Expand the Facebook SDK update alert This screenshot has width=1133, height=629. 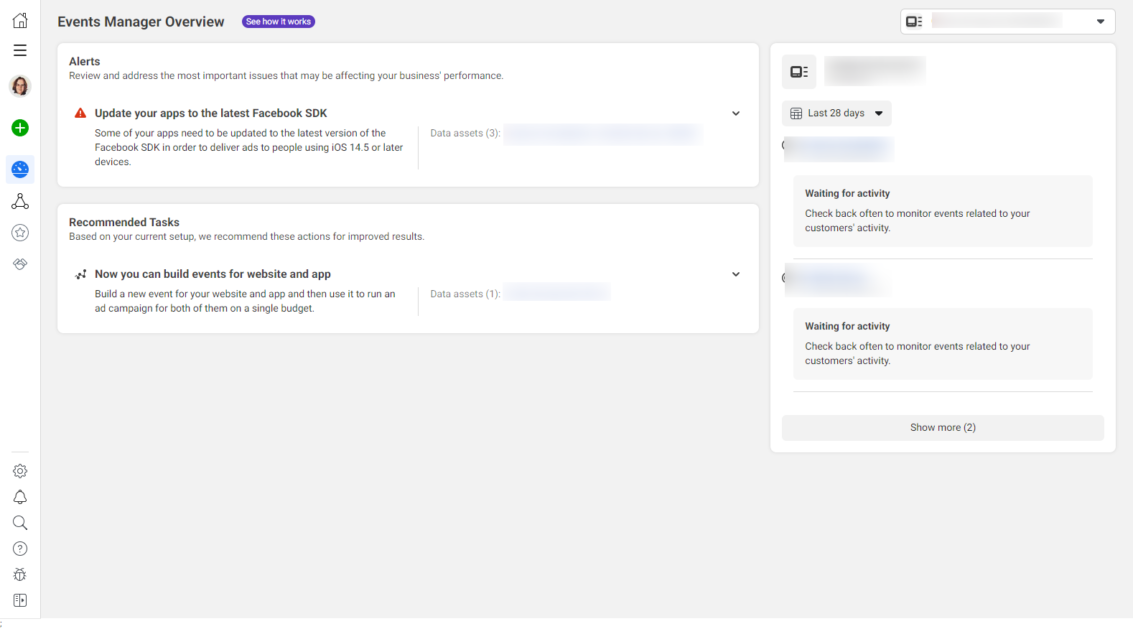click(736, 114)
